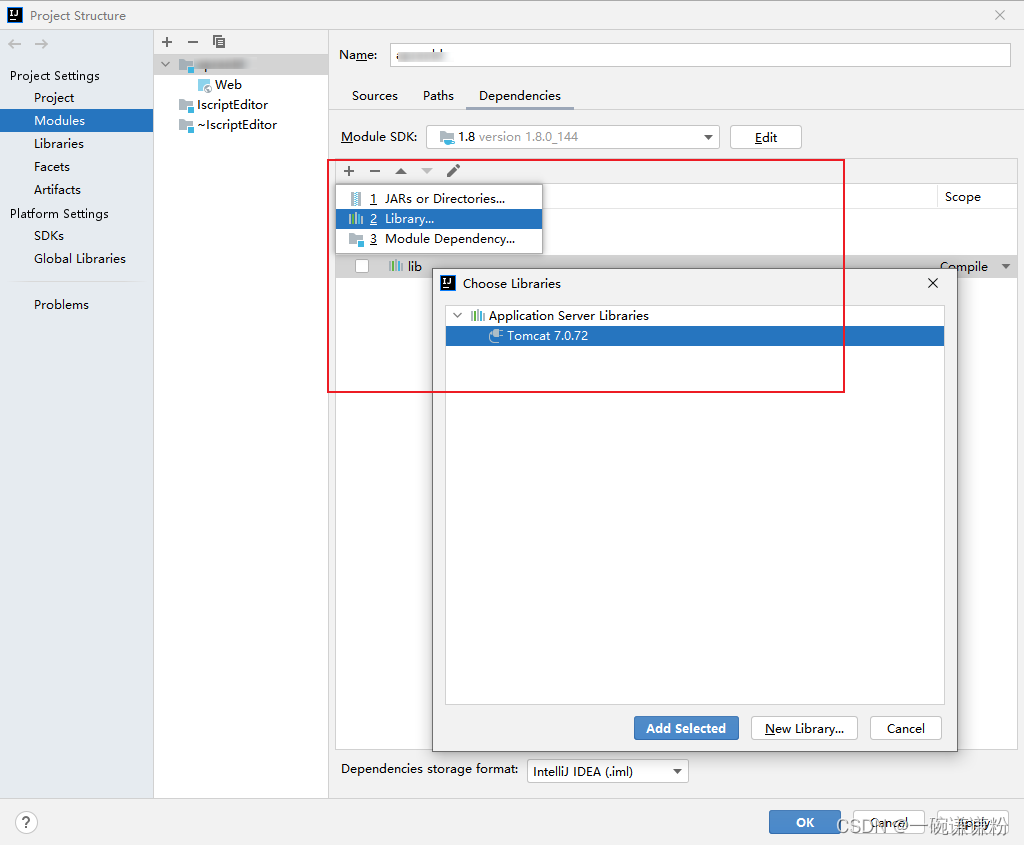This screenshot has height=845, width=1024.
Task: Click the lib library icon
Action: (x=396, y=266)
